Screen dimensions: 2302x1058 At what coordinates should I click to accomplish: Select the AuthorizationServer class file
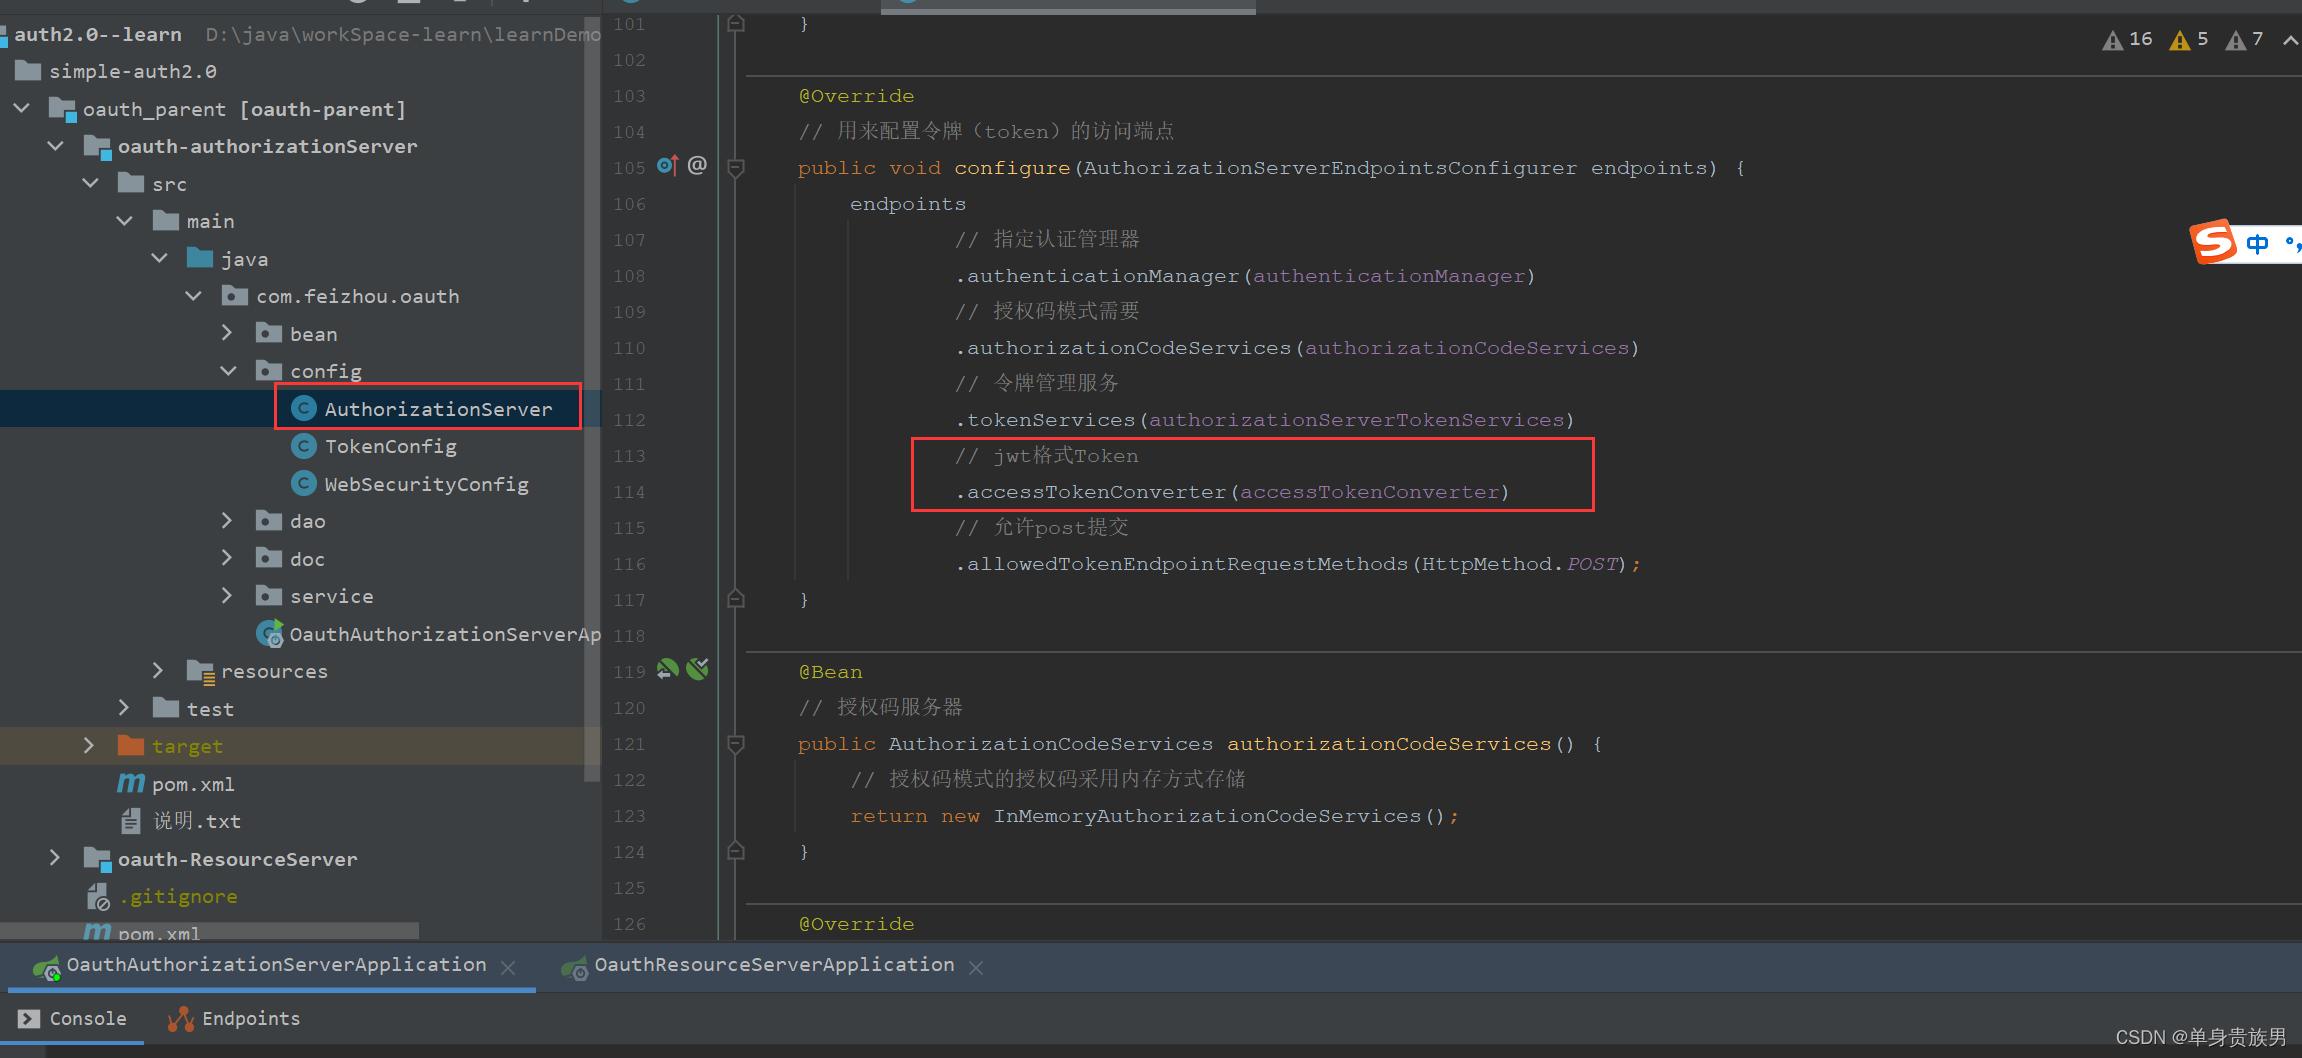pos(438,408)
